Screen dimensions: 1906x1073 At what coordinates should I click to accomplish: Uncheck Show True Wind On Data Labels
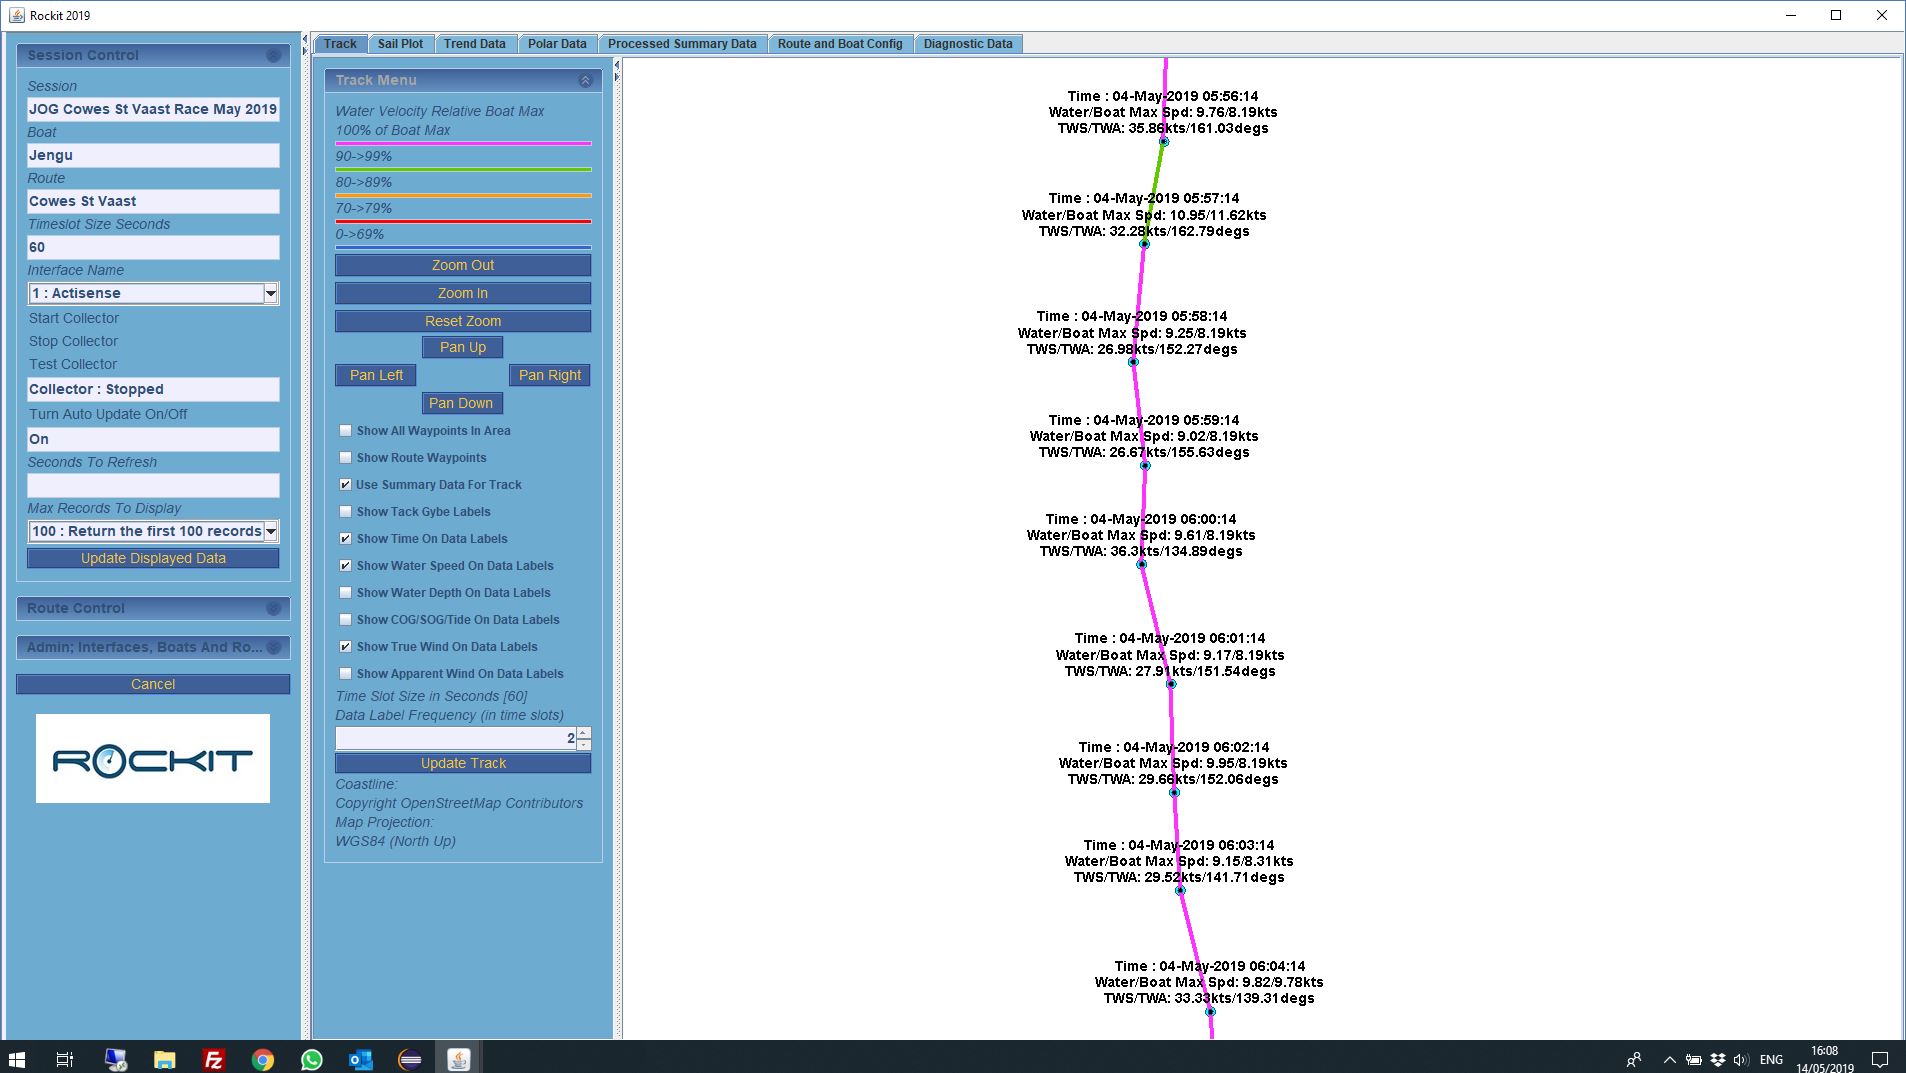click(346, 647)
